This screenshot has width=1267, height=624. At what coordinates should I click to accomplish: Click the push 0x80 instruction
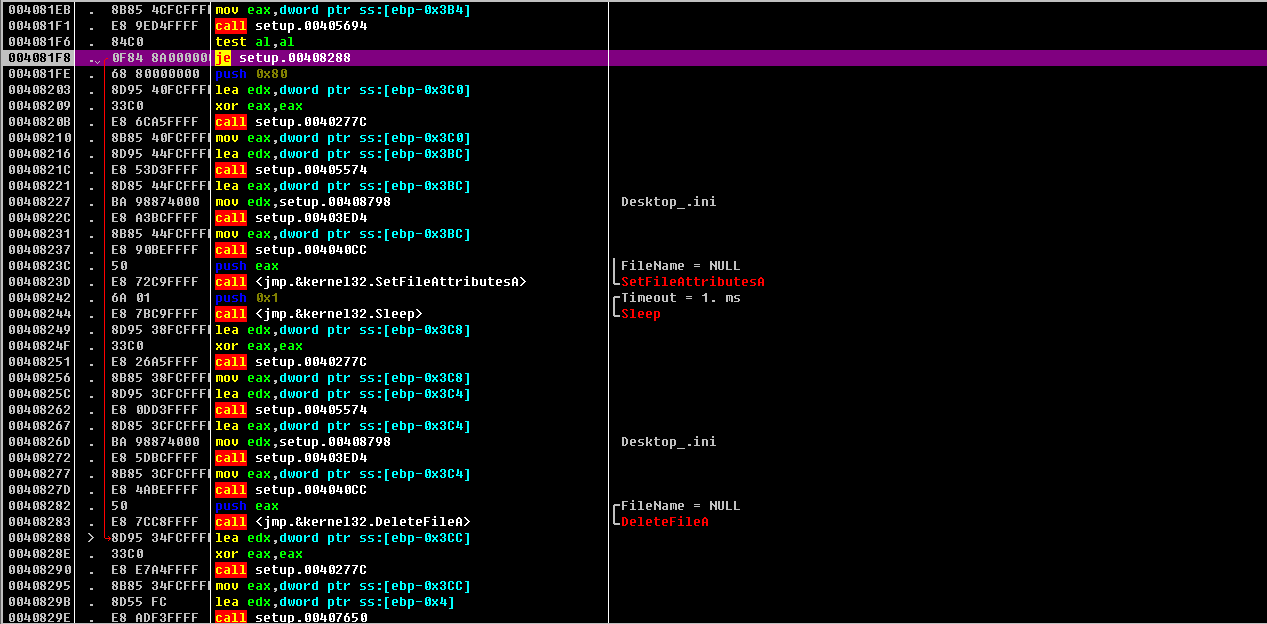tap(251, 74)
